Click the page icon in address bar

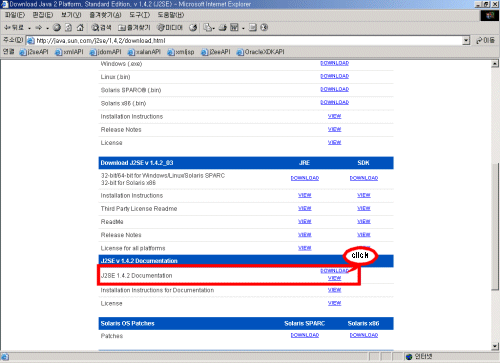[x=31, y=41]
